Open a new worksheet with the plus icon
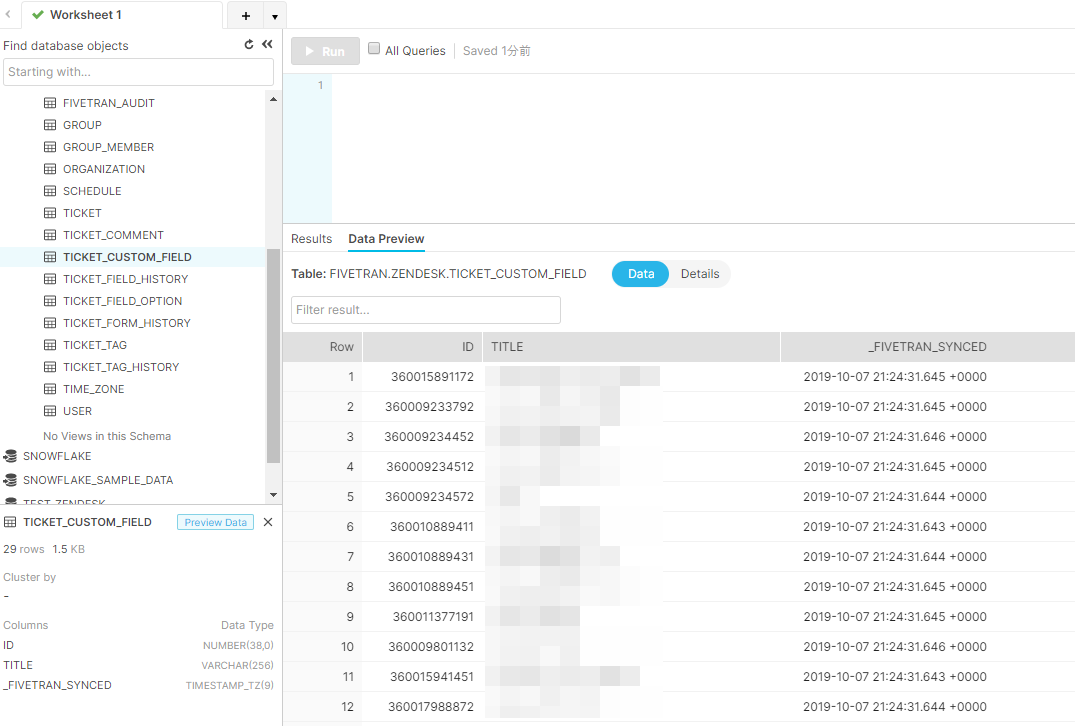The width and height of the screenshot is (1075, 726). pos(245,15)
